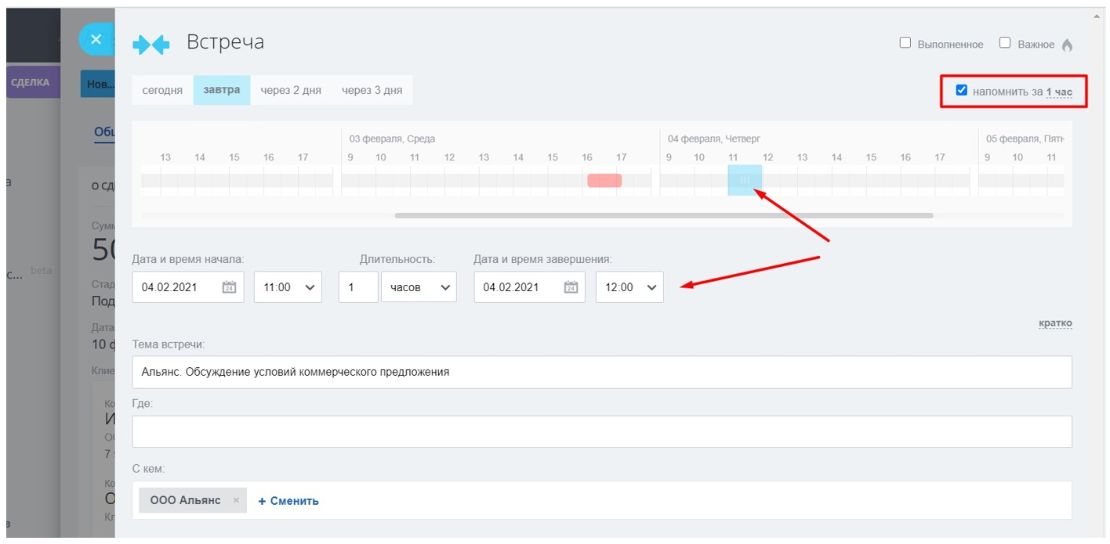This screenshot has height=544, width=1110.
Task: Untick the напомнить за reminder checkbox
Action: (961, 90)
